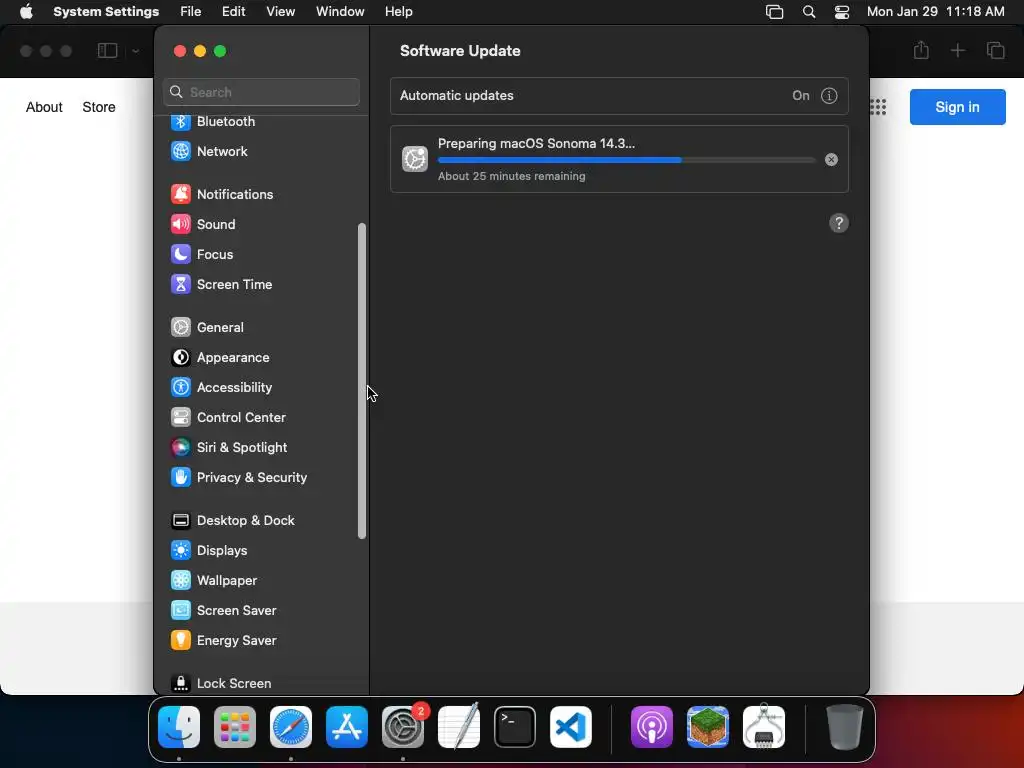Open Terminal from the Dock
Image resolution: width=1024 pixels, height=768 pixels.
[x=515, y=727]
